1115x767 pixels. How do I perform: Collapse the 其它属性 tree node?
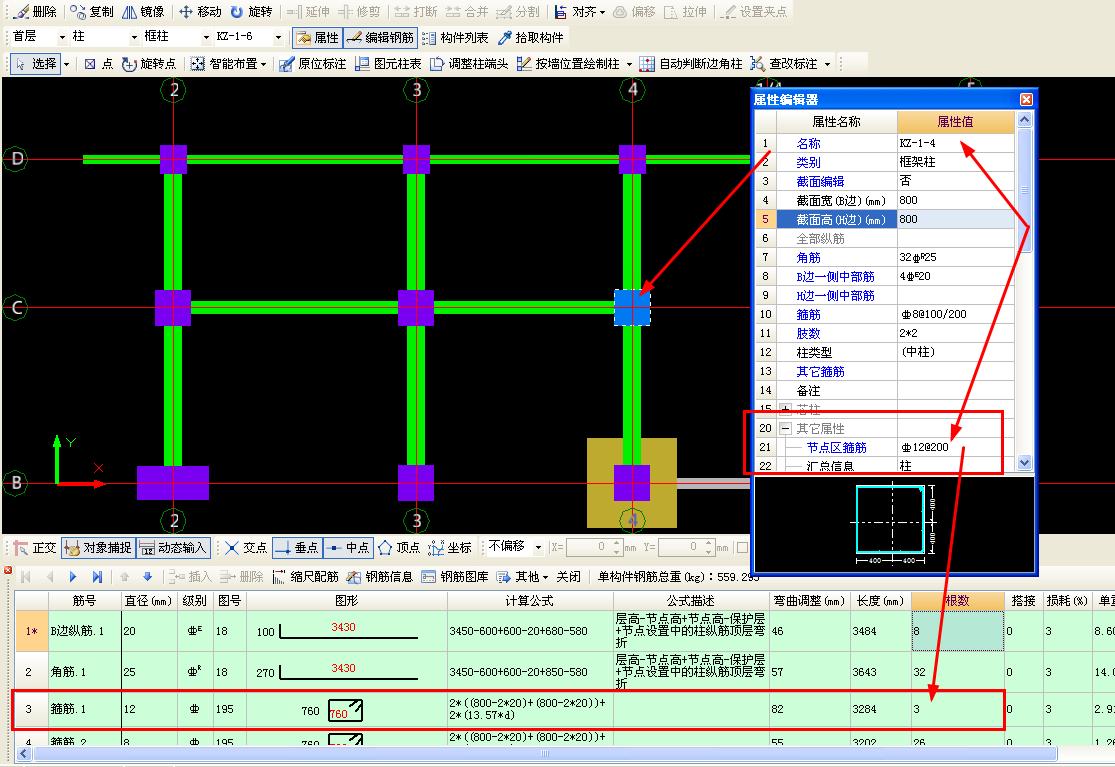tap(786, 428)
